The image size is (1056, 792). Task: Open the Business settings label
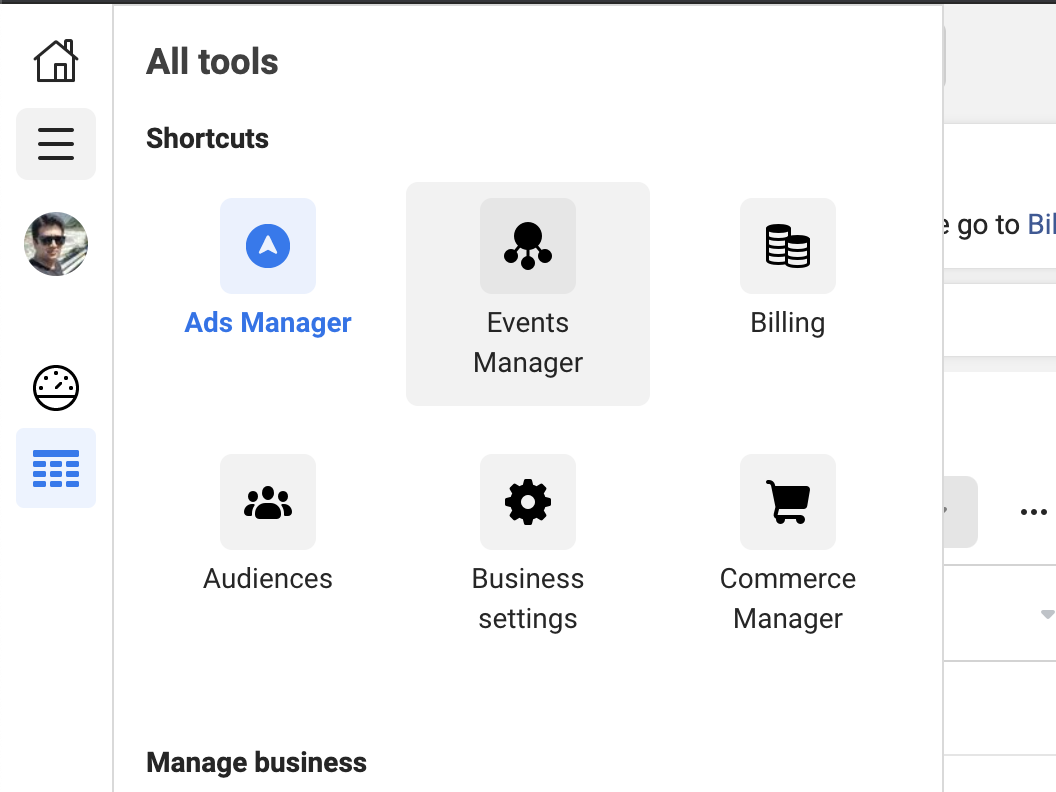pos(528,598)
